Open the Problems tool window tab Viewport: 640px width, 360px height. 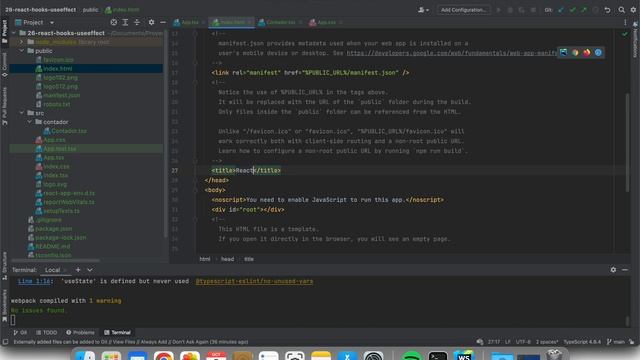coord(80,332)
